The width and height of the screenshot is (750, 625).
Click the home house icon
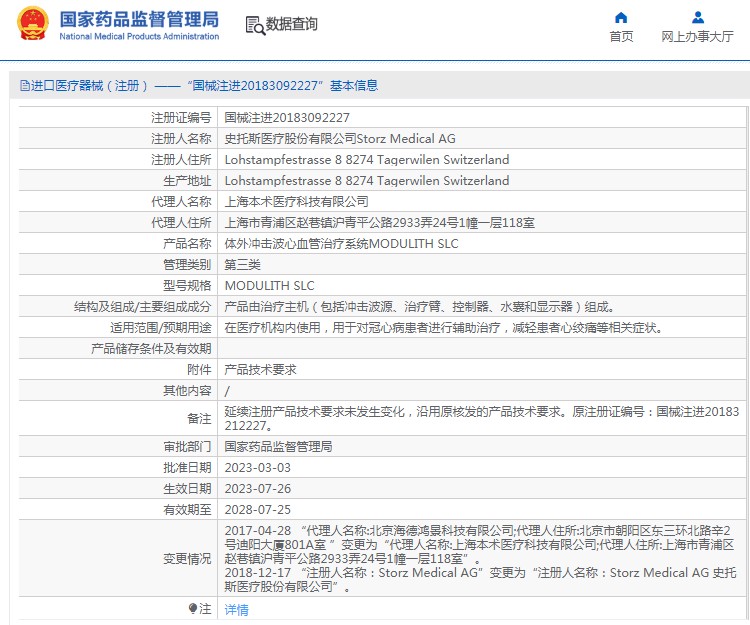[x=621, y=18]
